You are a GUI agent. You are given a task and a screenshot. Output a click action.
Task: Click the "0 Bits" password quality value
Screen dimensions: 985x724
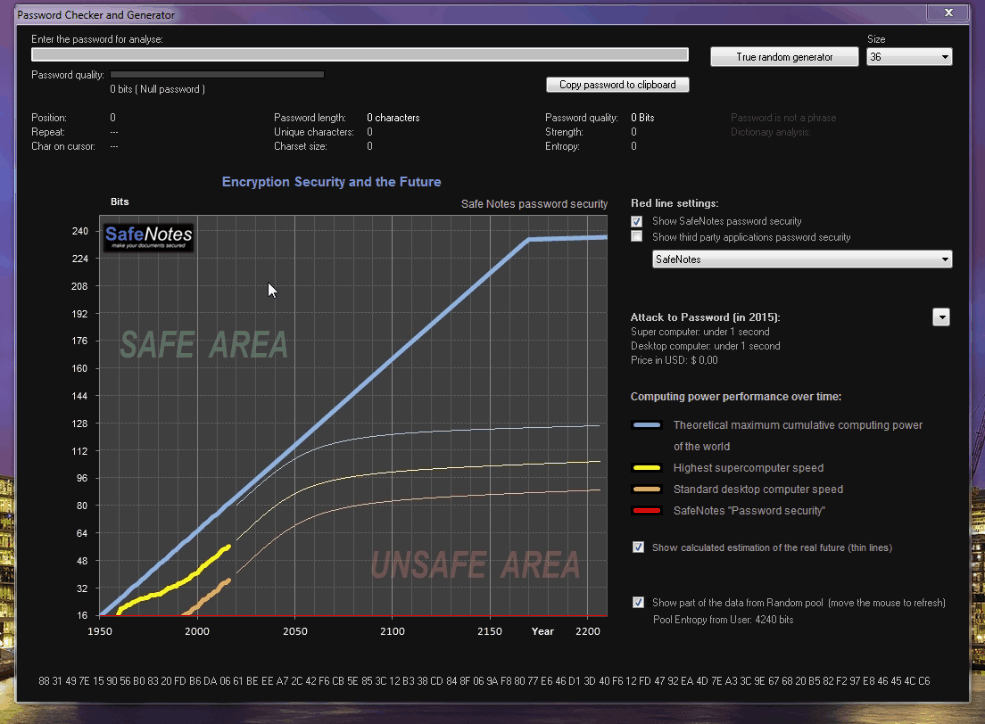pyautogui.click(x=643, y=117)
